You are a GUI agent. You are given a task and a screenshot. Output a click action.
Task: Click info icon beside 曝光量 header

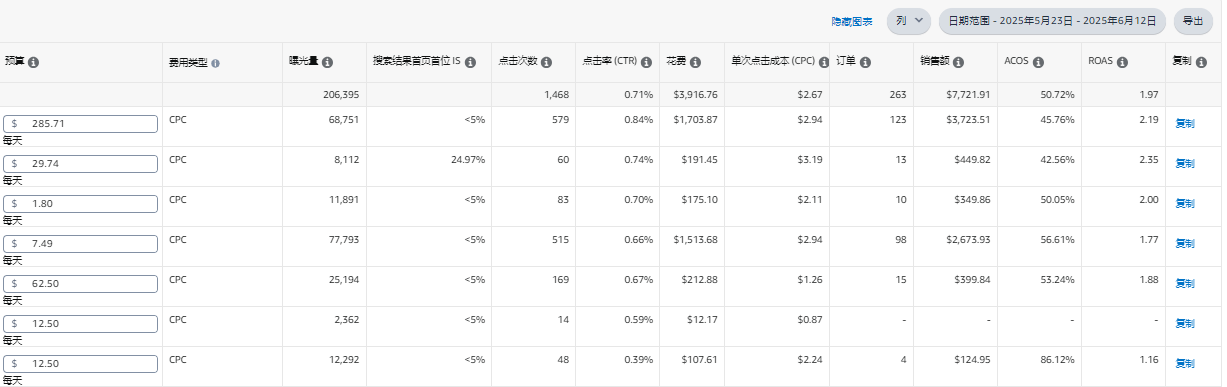tap(328, 62)
